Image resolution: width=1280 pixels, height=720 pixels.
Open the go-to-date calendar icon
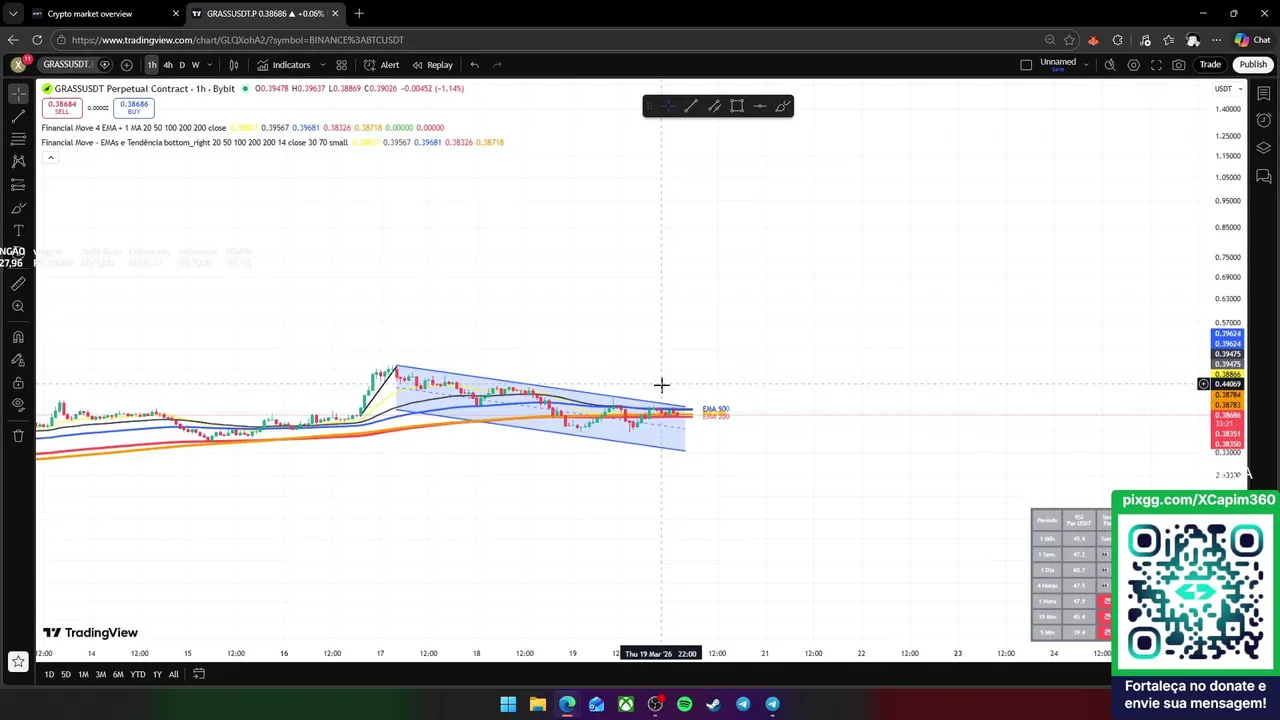[x=199, y=674]
